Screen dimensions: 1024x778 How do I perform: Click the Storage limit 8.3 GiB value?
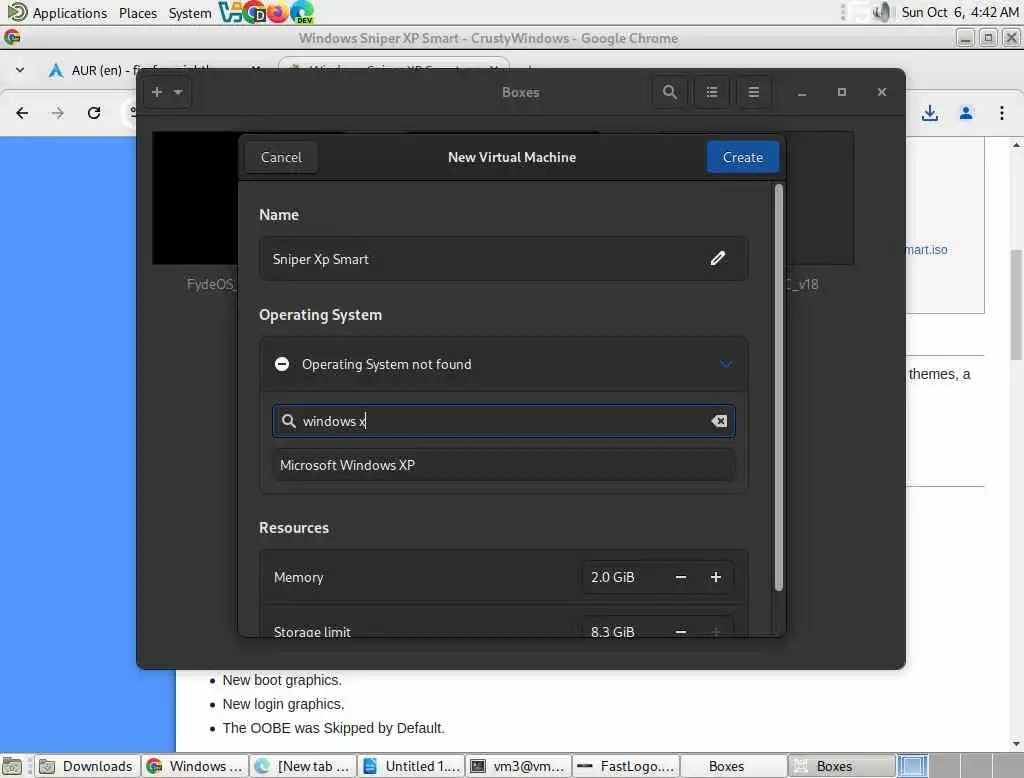613,632
